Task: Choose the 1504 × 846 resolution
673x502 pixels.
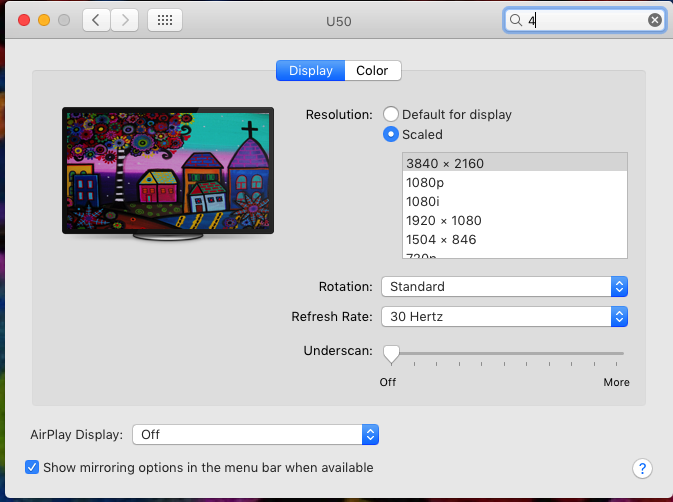Action: [x=515, y=239]
